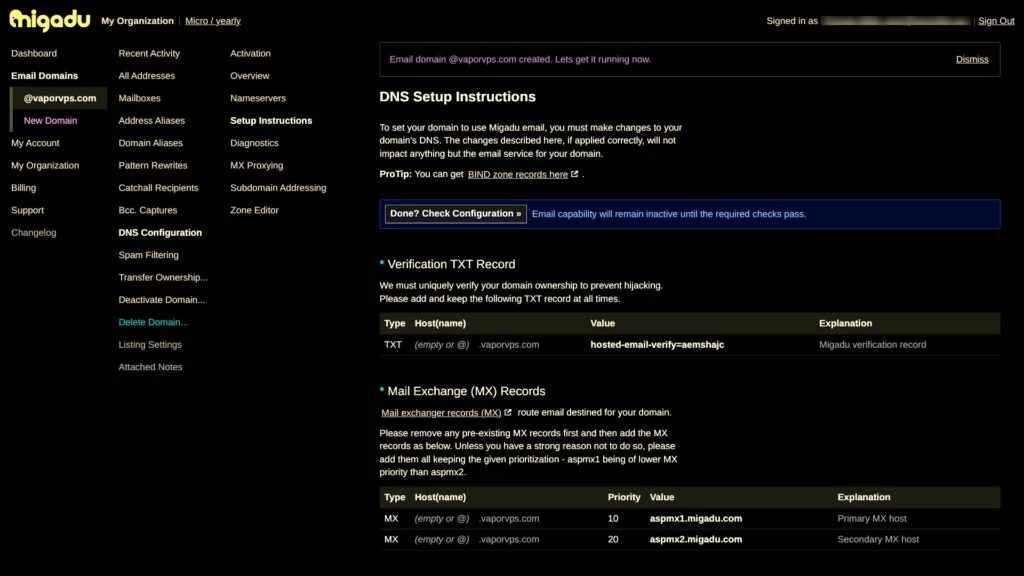Open the Diagnostics page
Image resolution: width=1024 pixels, height=576 pixels.
(254, 143)
